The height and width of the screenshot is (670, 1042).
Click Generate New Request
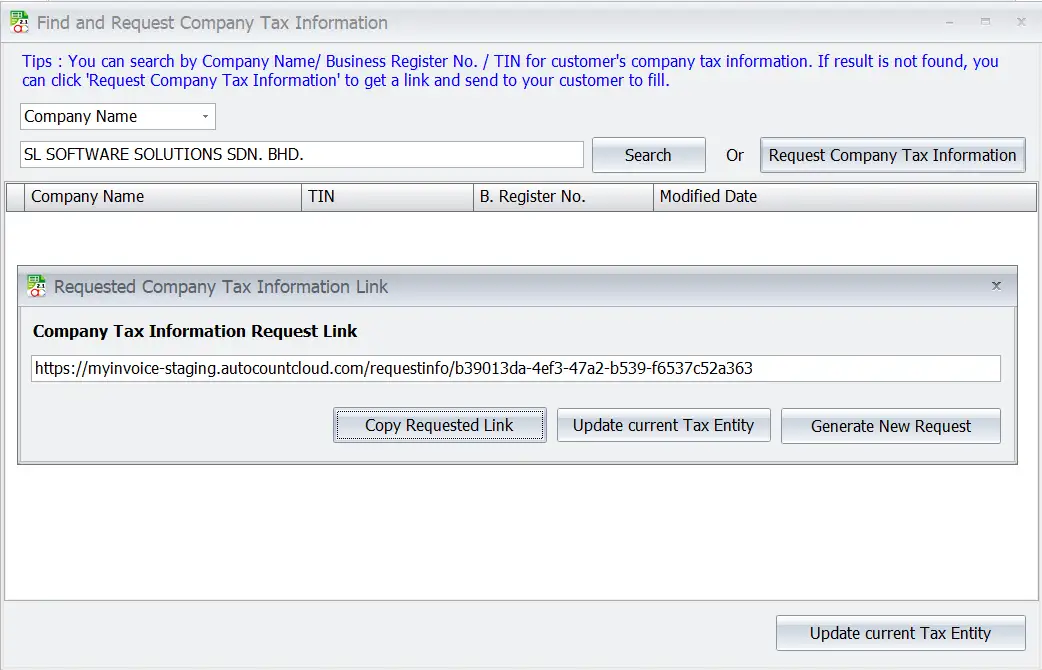889,426
